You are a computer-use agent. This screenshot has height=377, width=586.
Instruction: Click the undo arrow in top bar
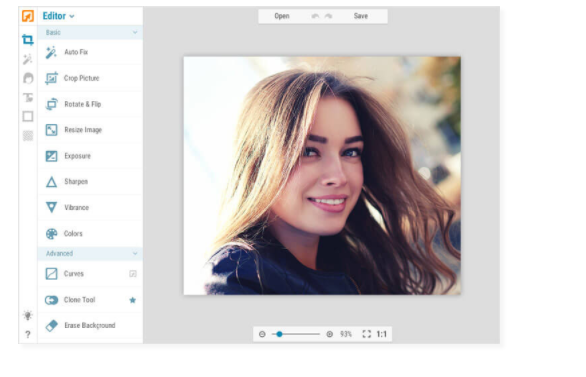(315, 16)
